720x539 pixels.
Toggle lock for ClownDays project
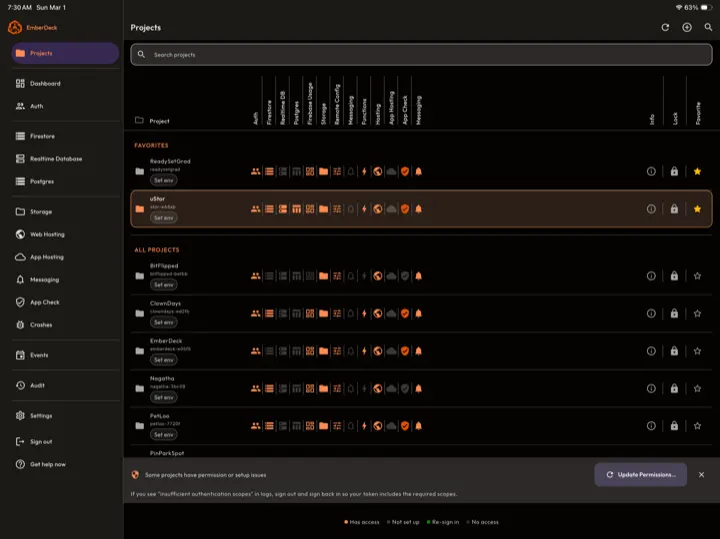tap(674, 314)
